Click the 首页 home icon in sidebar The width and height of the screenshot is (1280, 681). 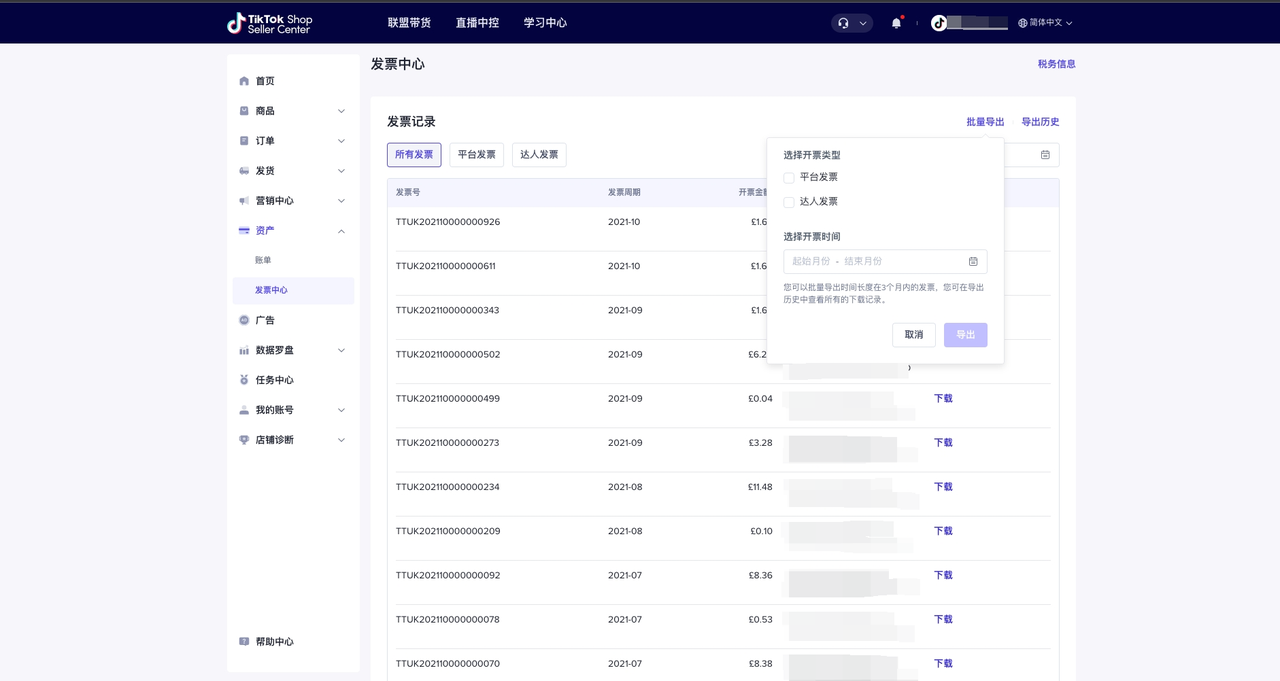(244, 81)
